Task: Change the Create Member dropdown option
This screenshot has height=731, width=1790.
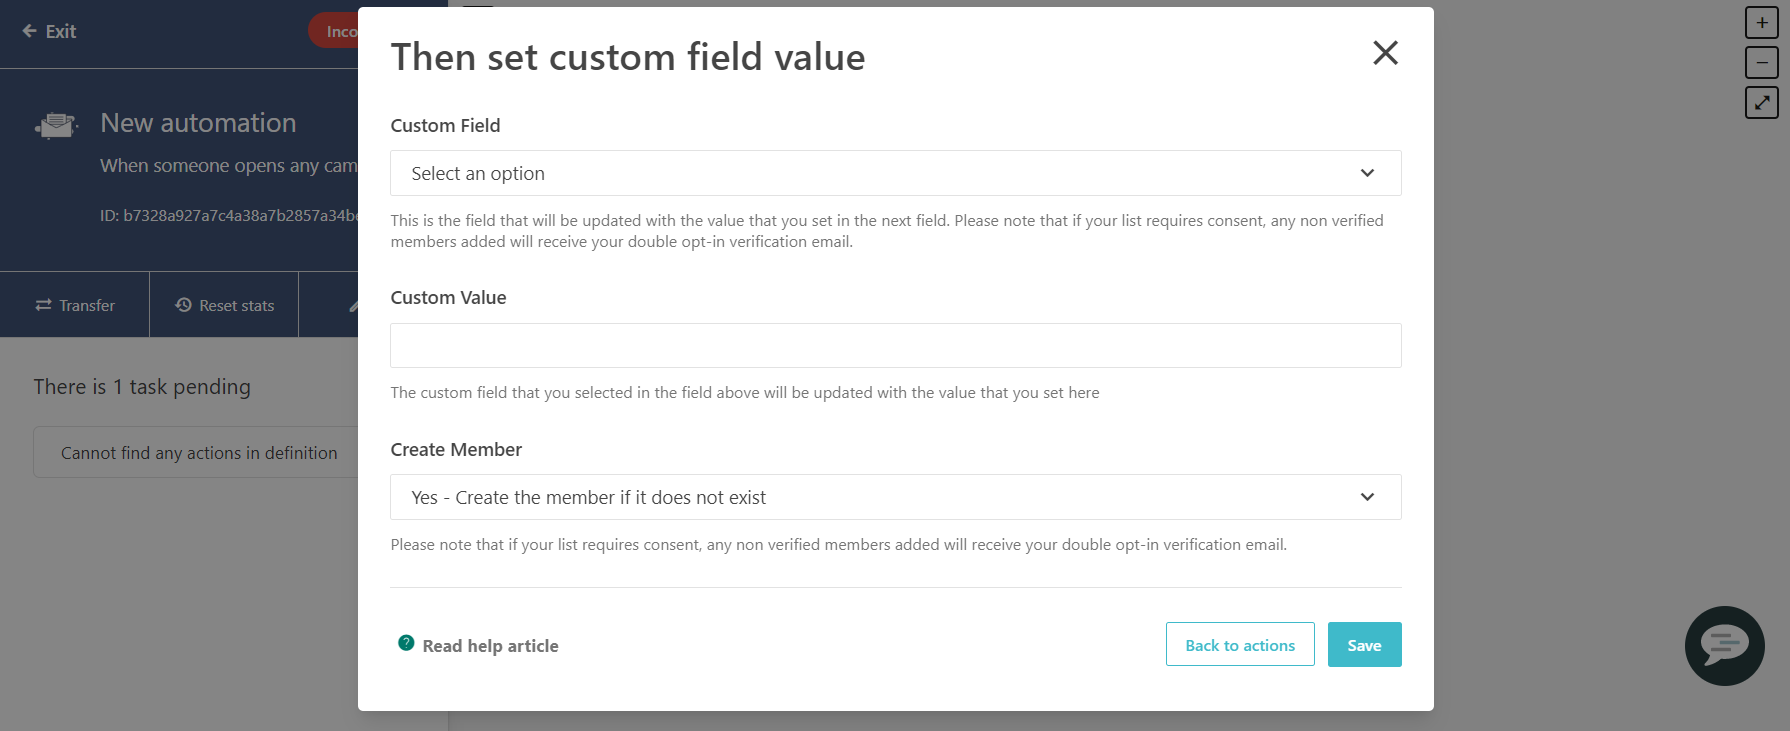Action: [x=895, y=497]
